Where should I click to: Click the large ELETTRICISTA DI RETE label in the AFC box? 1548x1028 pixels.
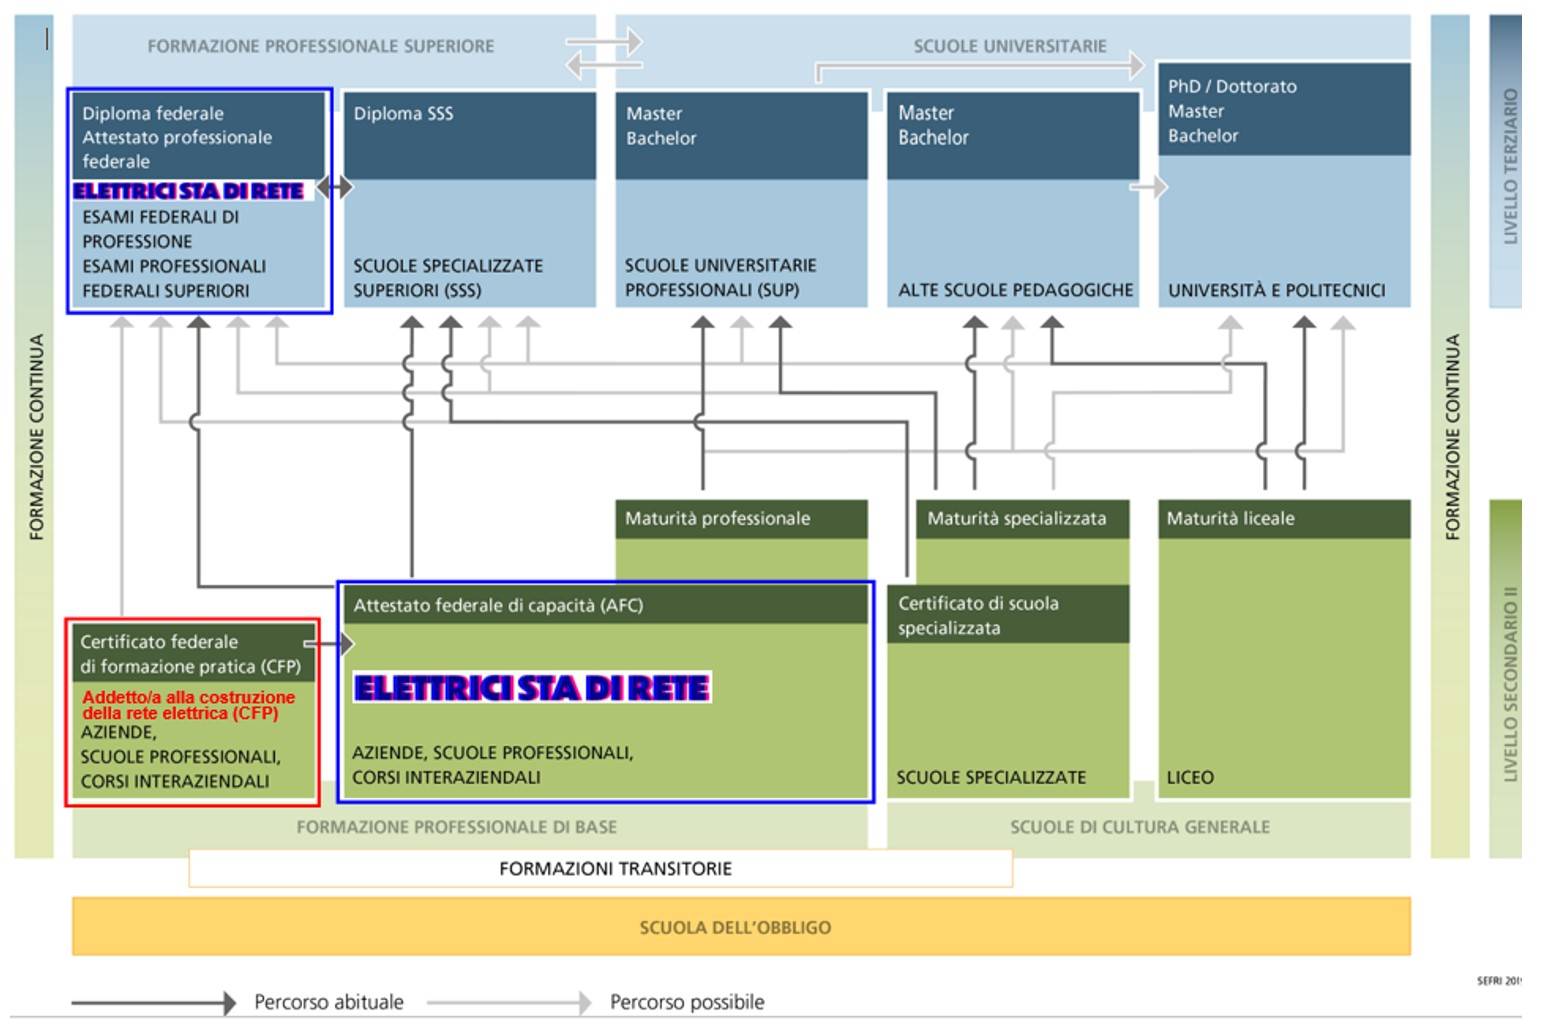(532, 688)
